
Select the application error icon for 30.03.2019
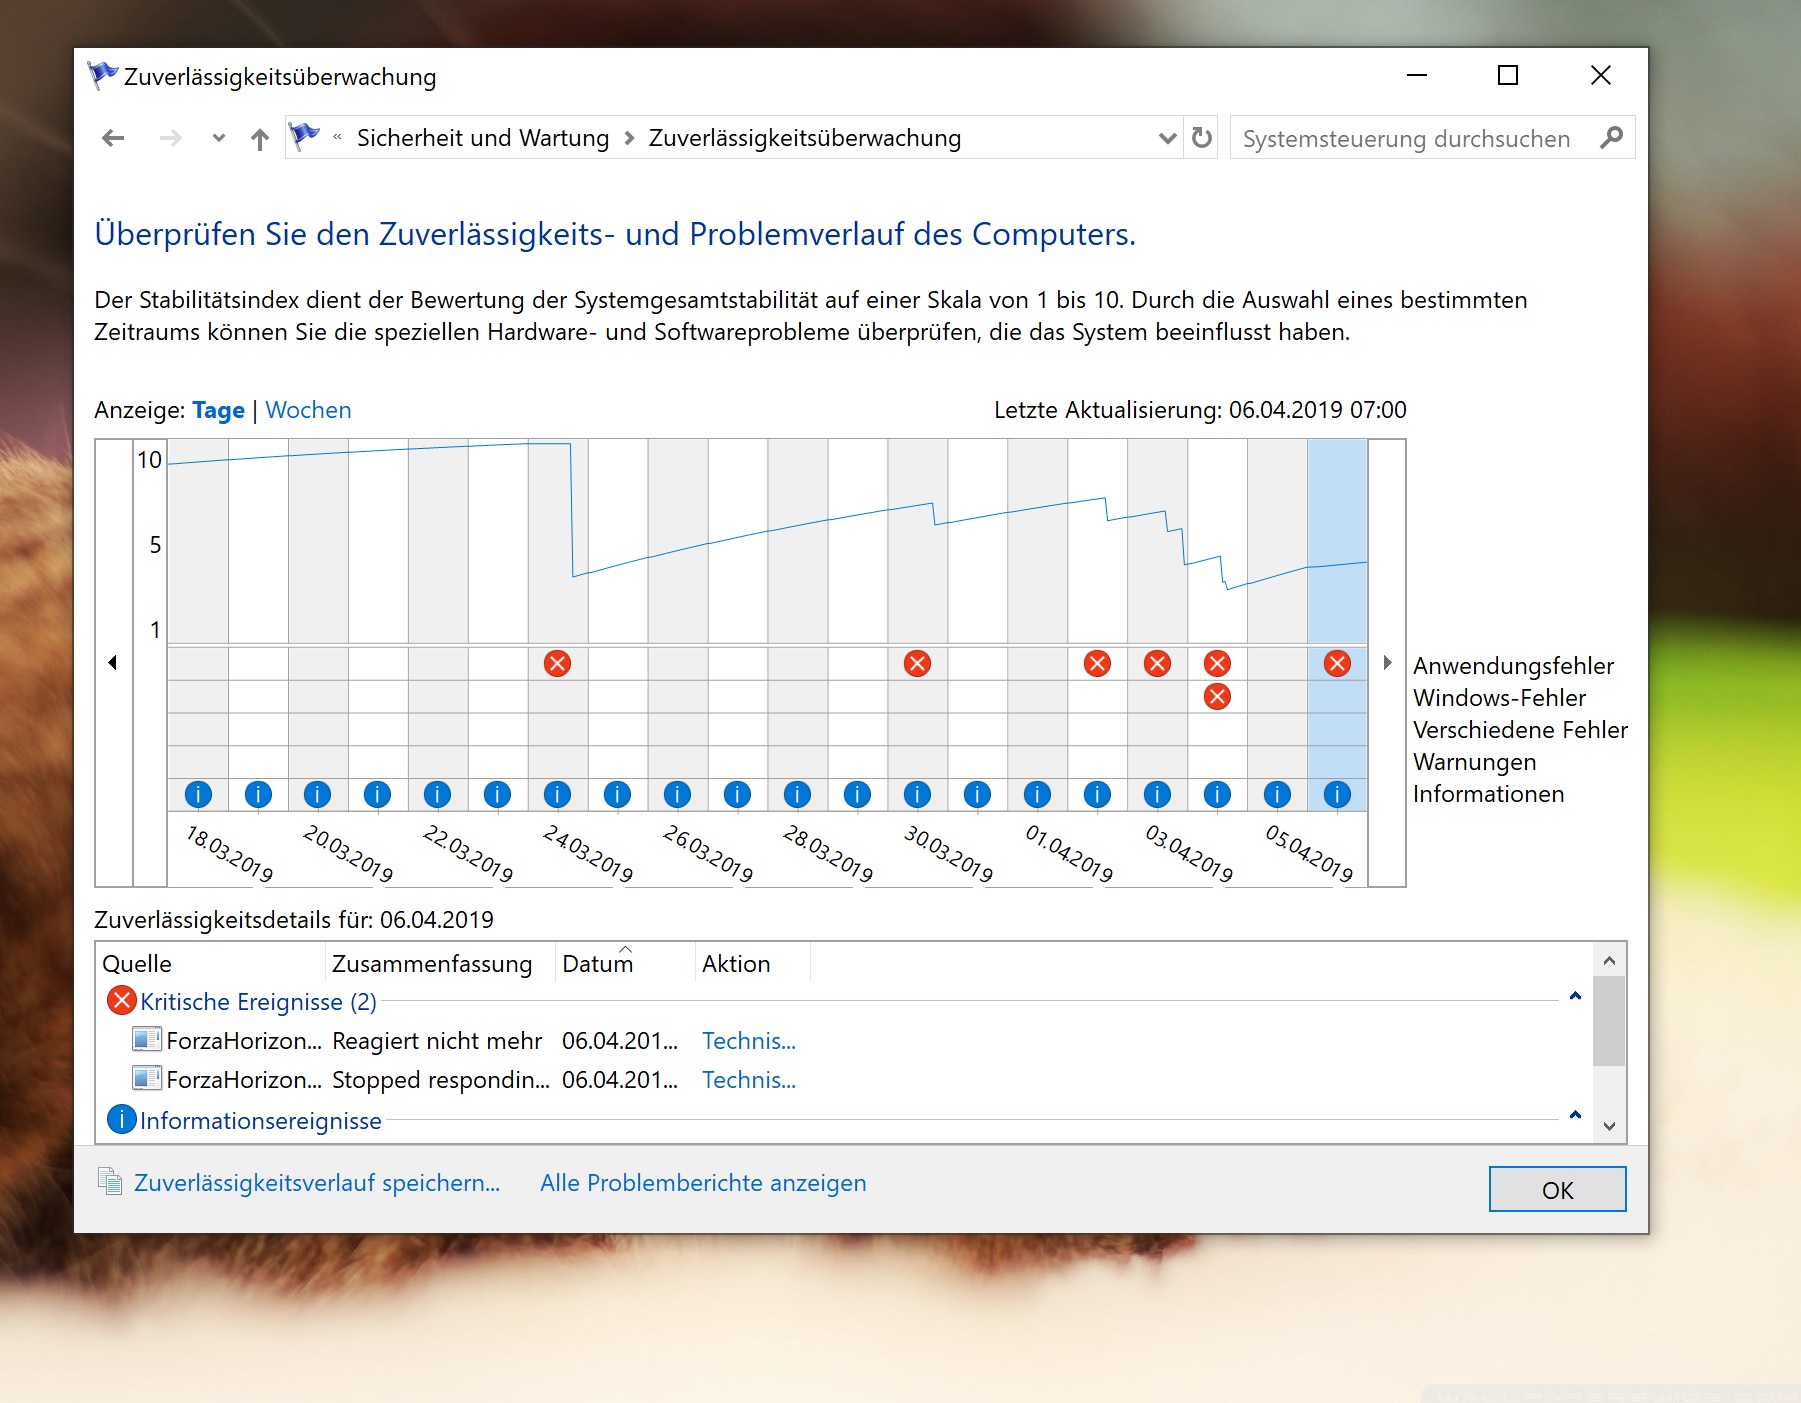[917, 663]
